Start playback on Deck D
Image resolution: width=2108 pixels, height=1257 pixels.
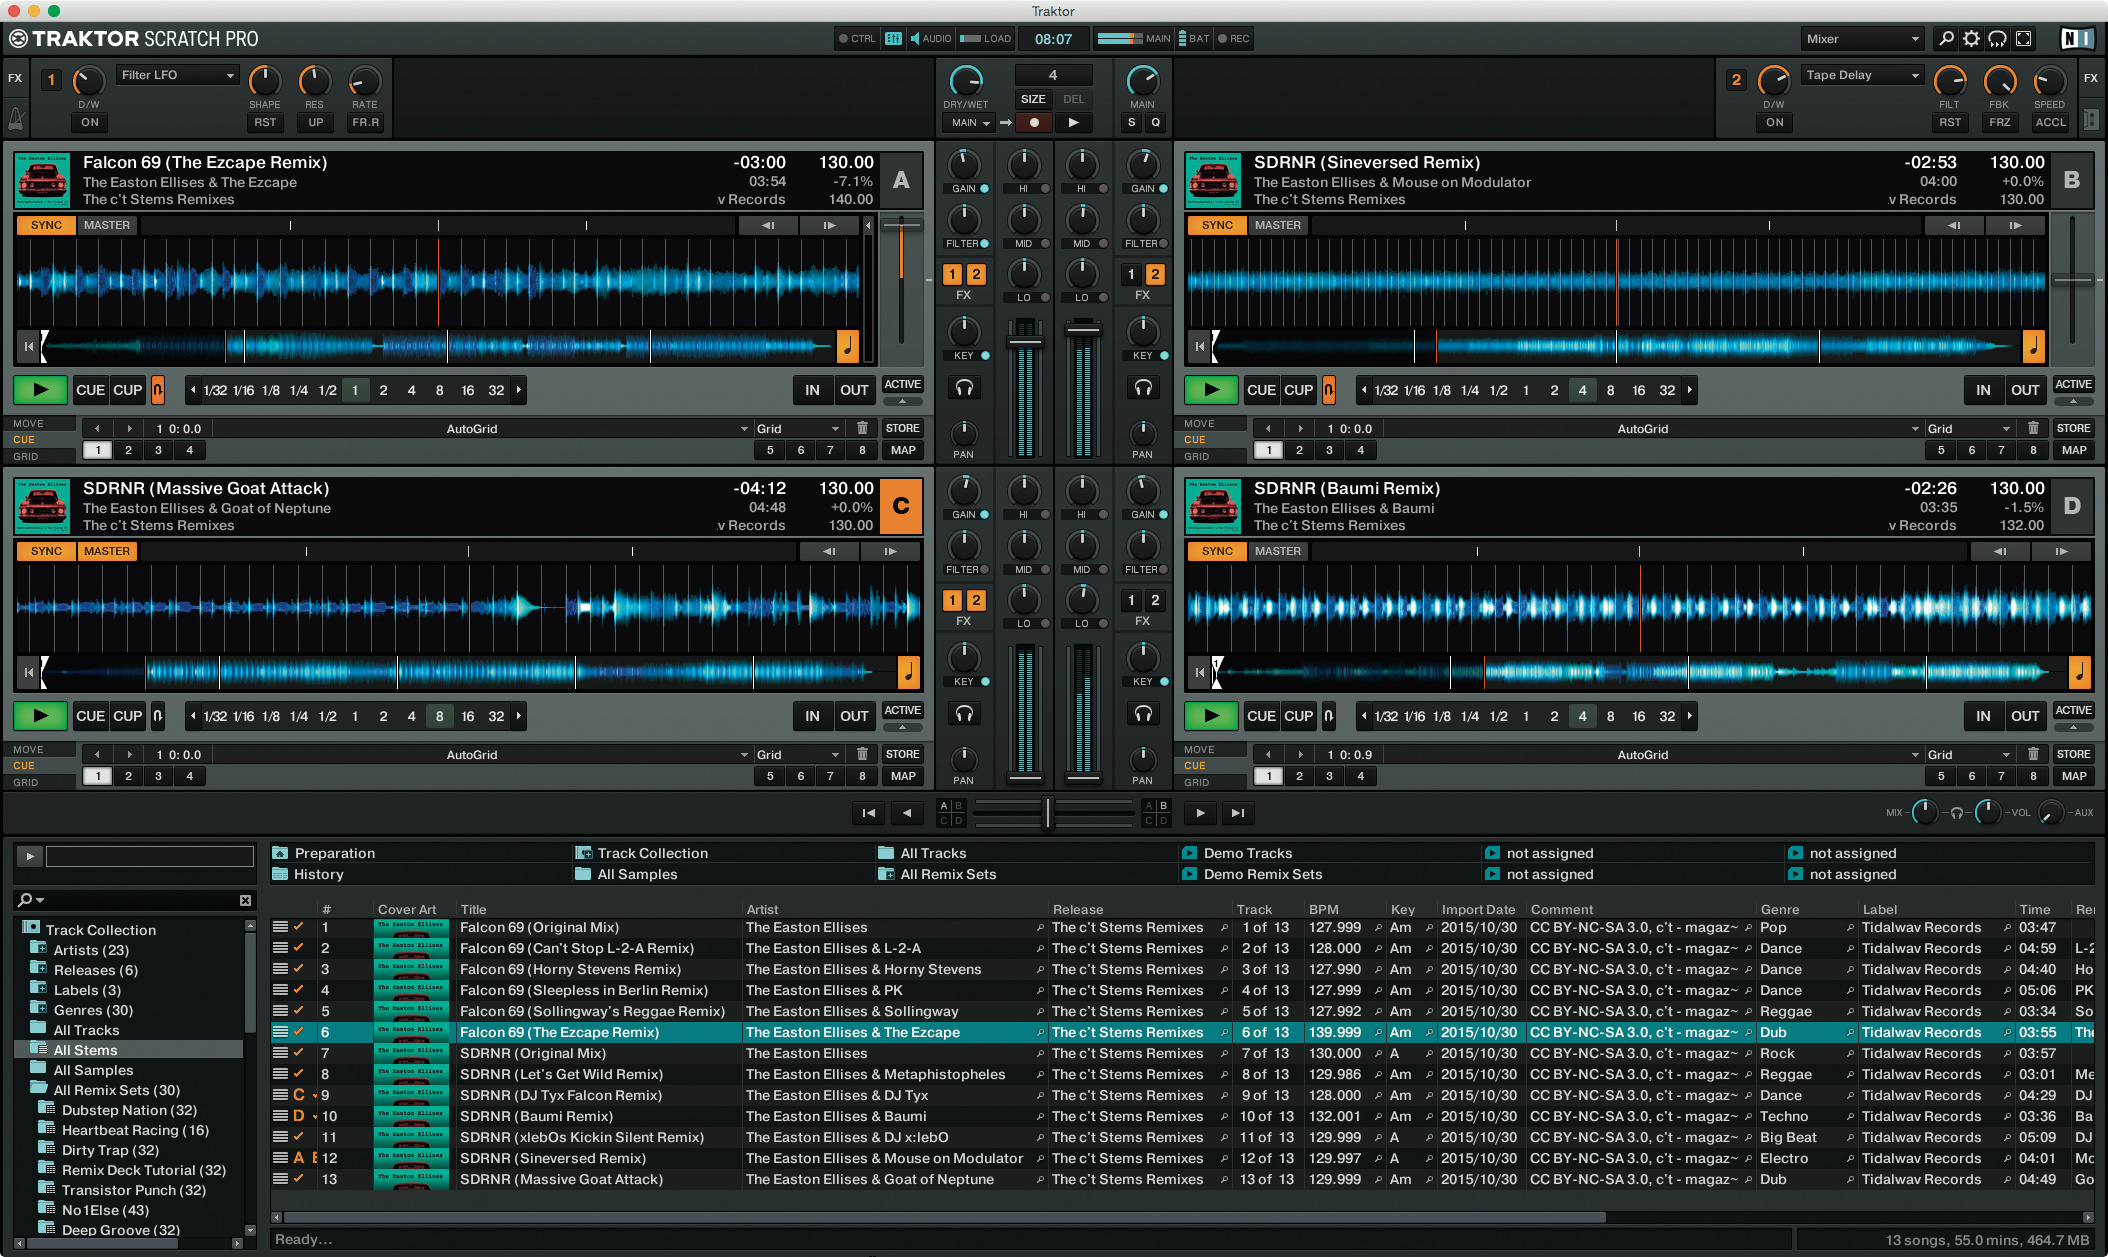click(x=1212, y=716)
